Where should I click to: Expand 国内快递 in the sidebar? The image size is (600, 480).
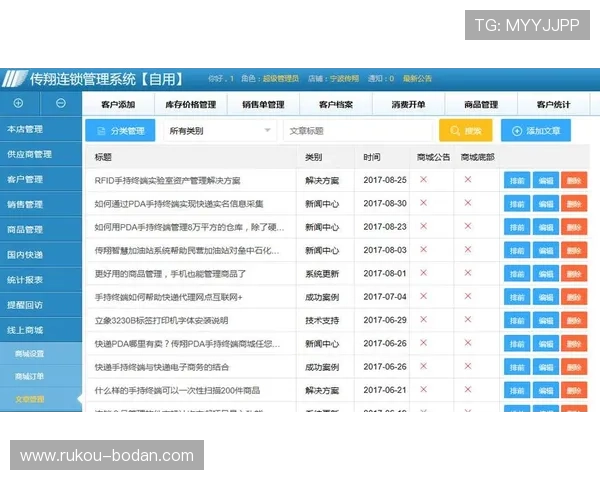[41, 255]
